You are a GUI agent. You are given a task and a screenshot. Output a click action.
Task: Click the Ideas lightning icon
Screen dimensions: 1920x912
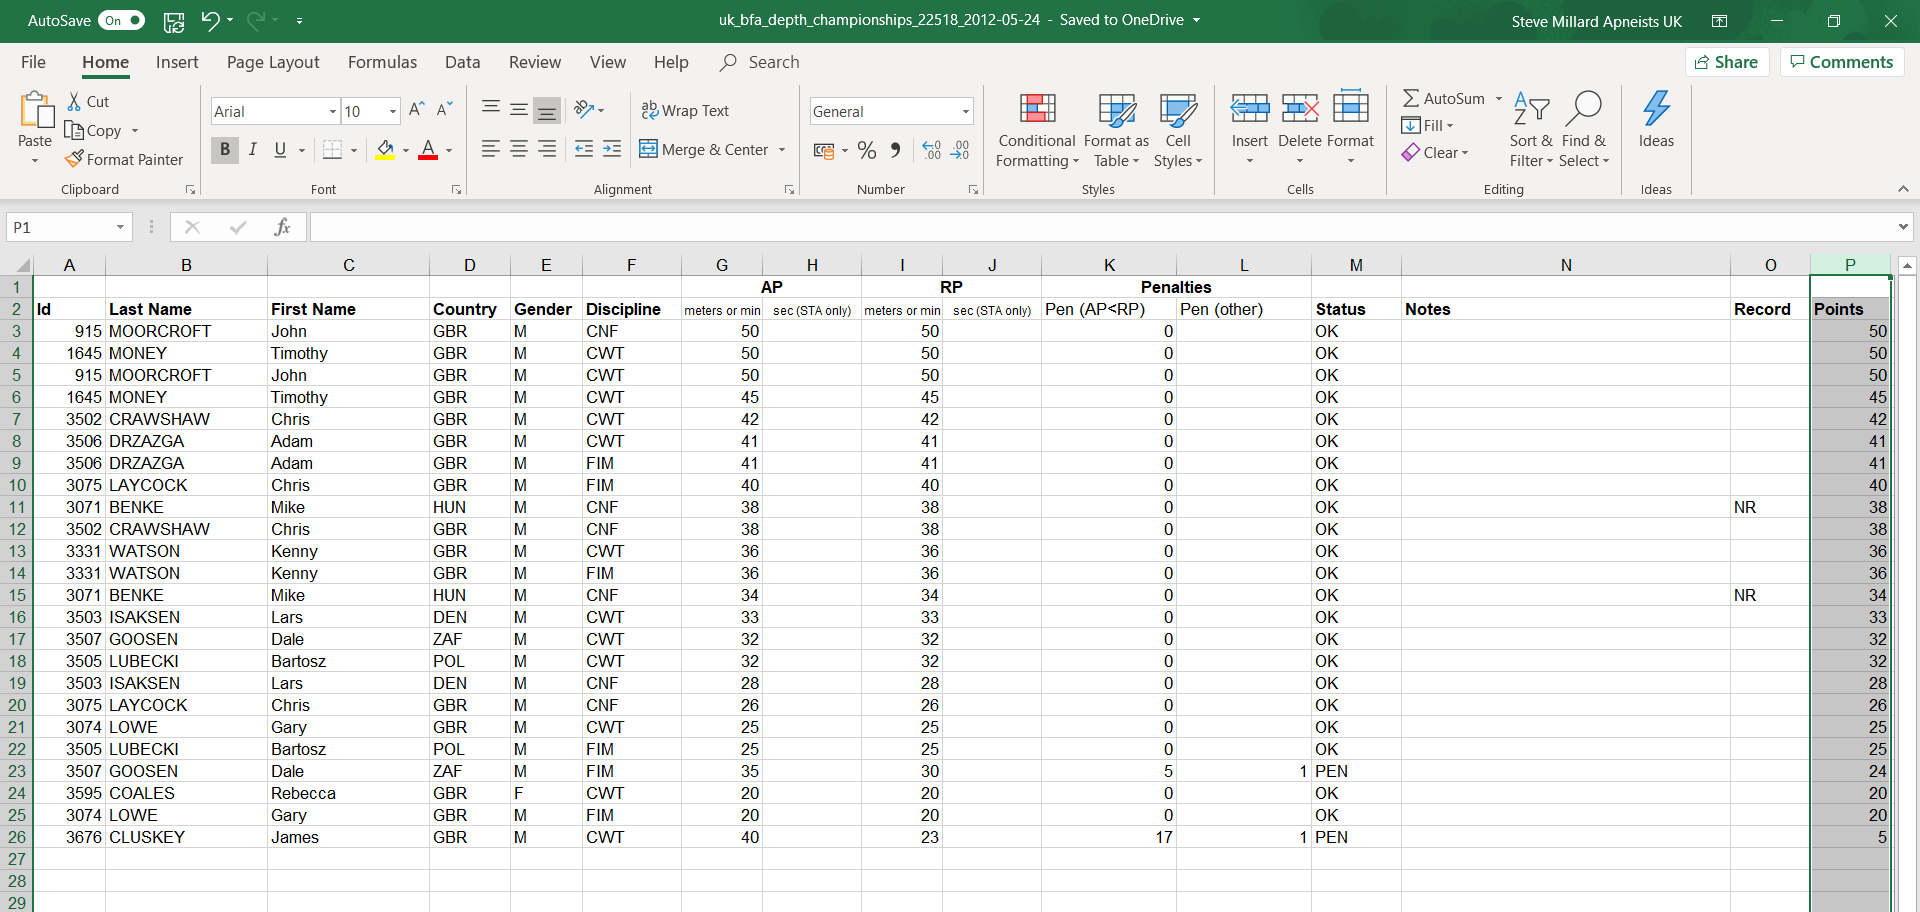pos(1656,110)
